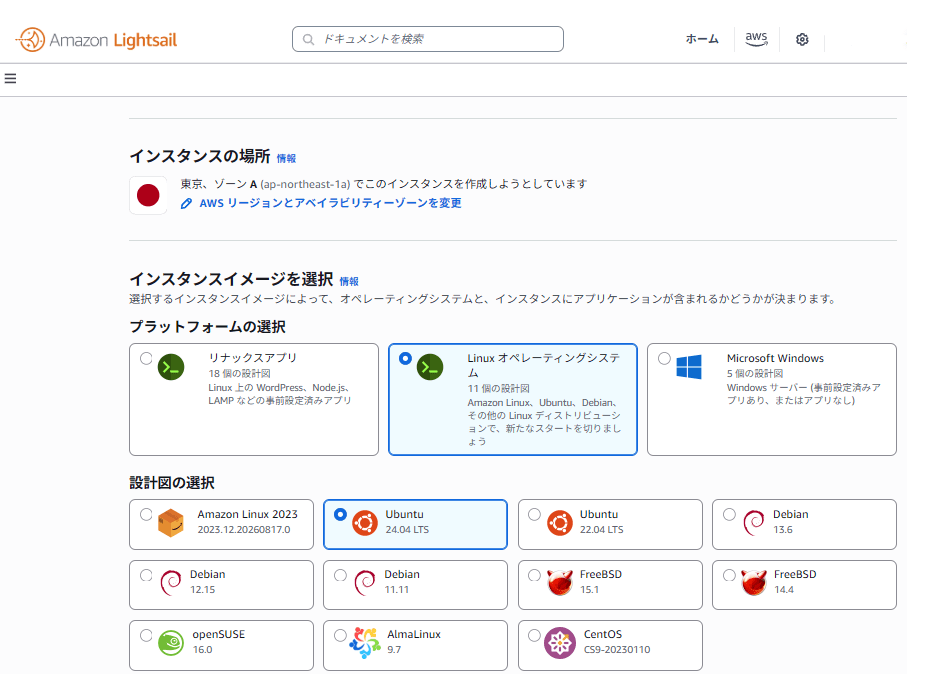The image size is (931, 674).
Task: Click the Ubuntu 22.04 LTS logo icon
Action: (559, 523)
